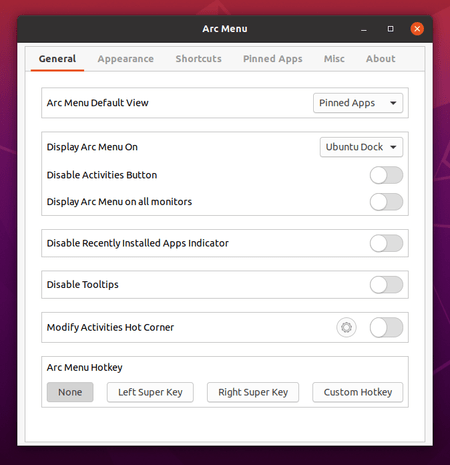Screen dimensions: 450x465
Task: Enable Display Arc Menu on all monitors
Action: coord(386,202)
